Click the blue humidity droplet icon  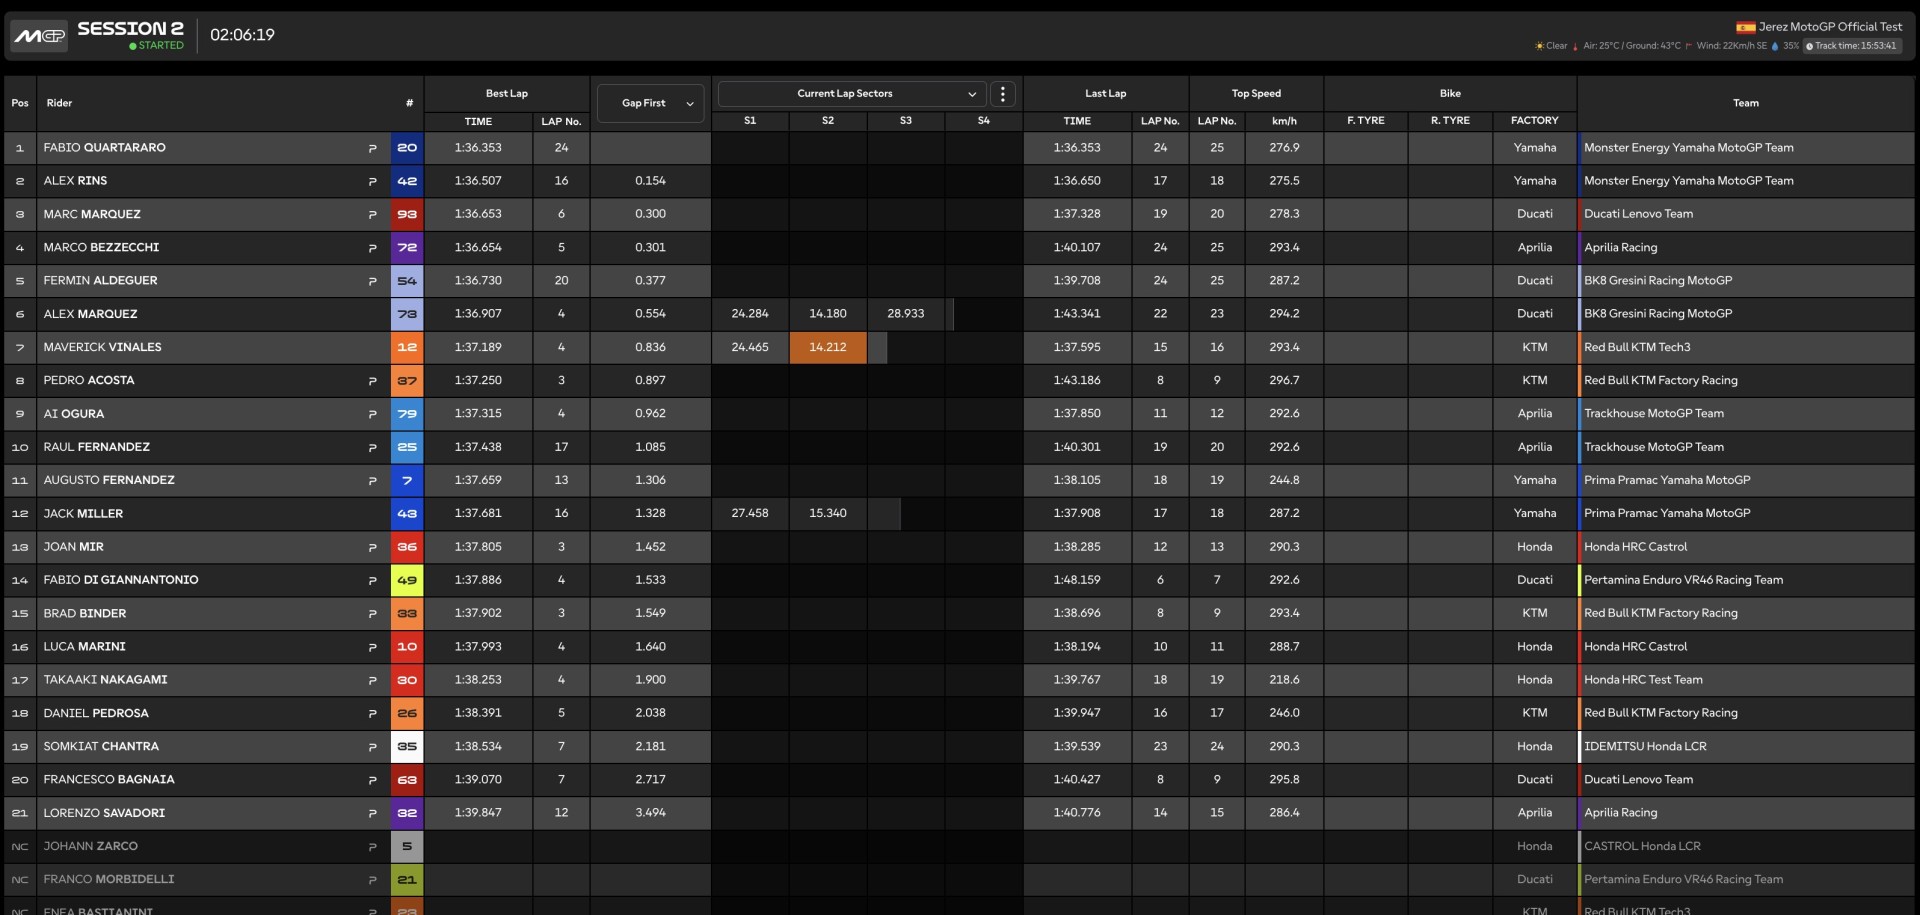1775,46
